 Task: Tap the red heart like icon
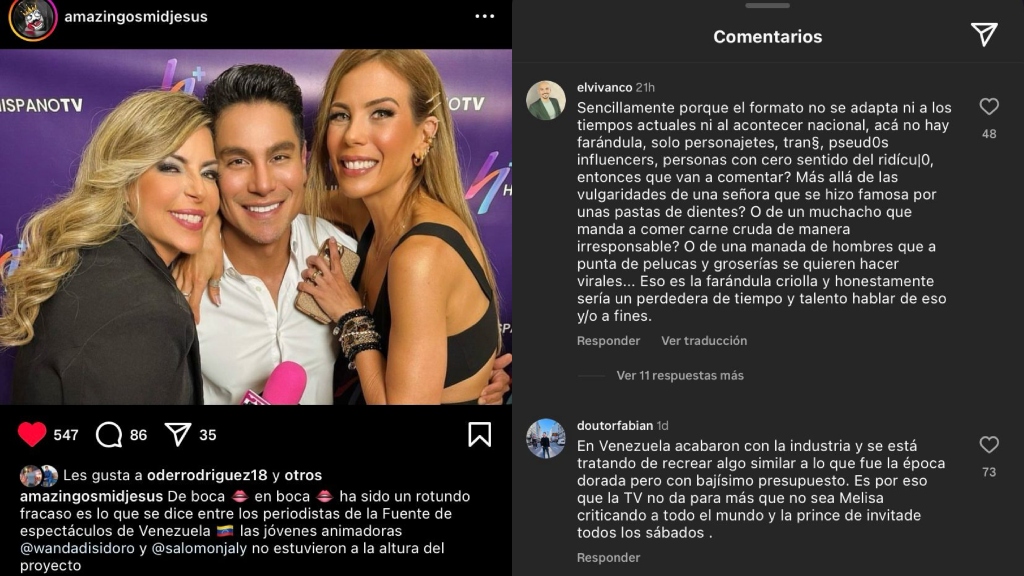point(32,434)
